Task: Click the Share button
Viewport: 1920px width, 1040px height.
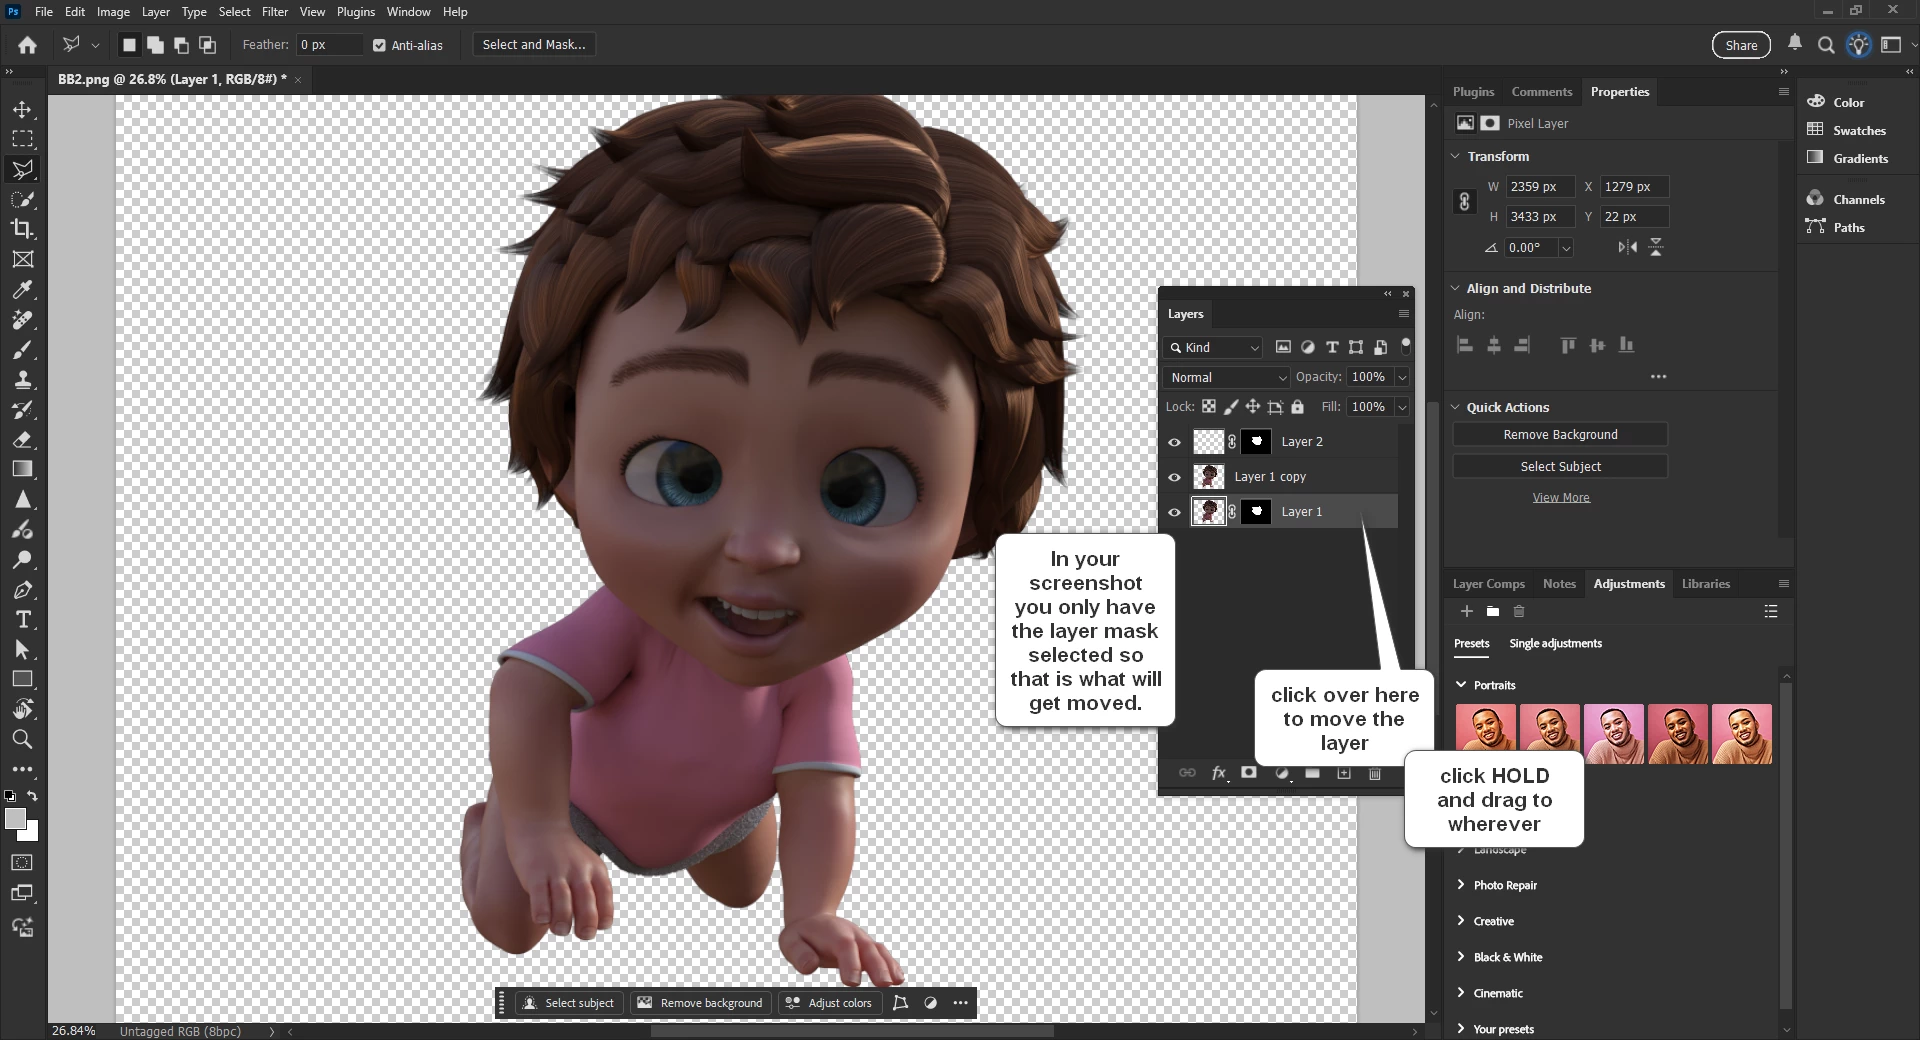Action: coord(1741,45)
